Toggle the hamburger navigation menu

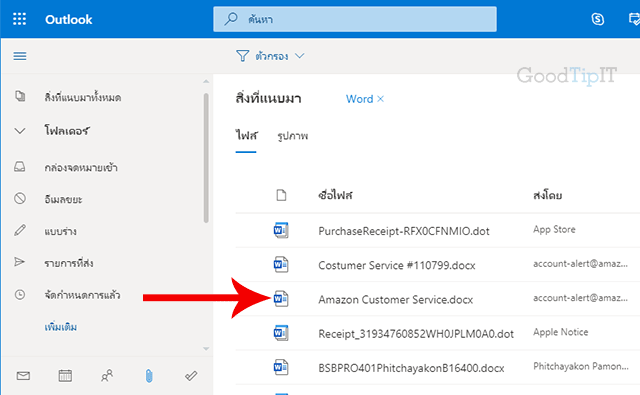click(x=20, y=56)
